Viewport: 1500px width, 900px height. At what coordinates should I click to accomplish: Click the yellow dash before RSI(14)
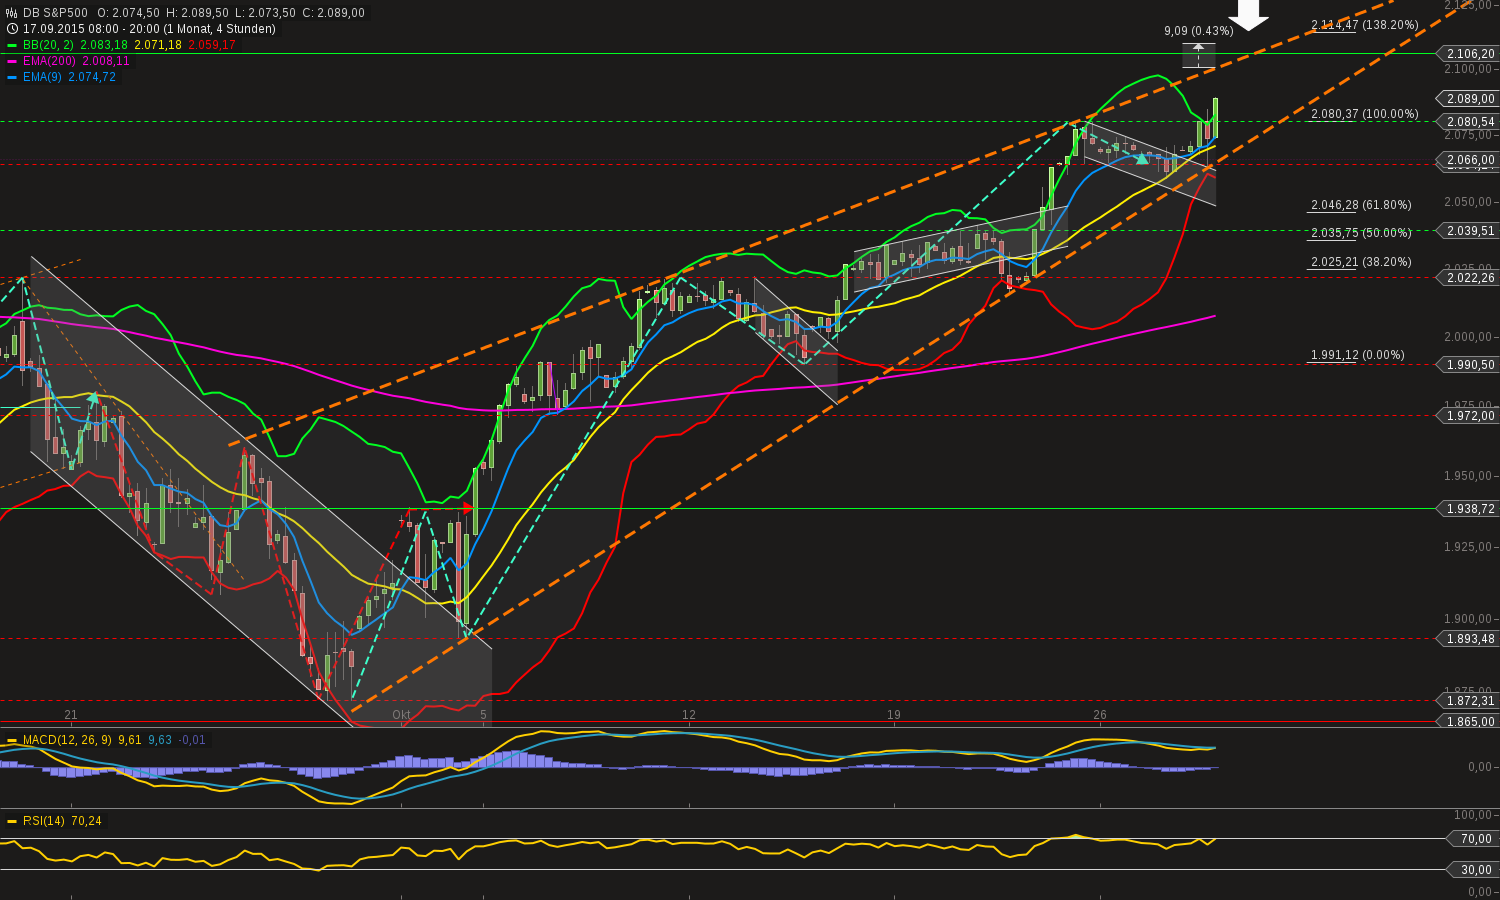point(12,821)
